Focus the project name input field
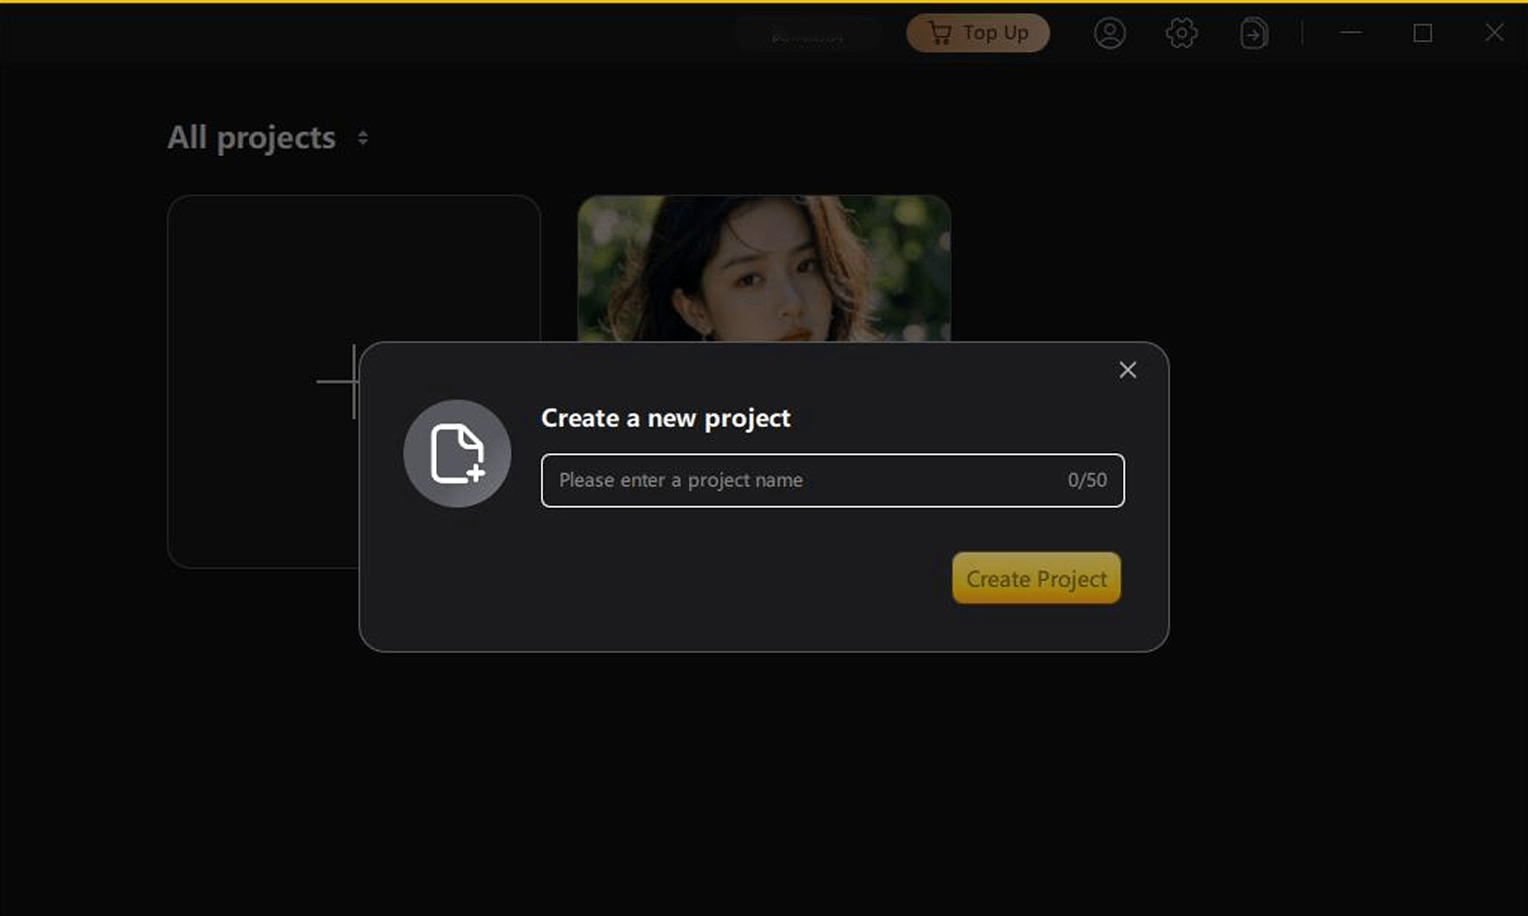This screenshot has width=1528, height=916. pos(800,481)
